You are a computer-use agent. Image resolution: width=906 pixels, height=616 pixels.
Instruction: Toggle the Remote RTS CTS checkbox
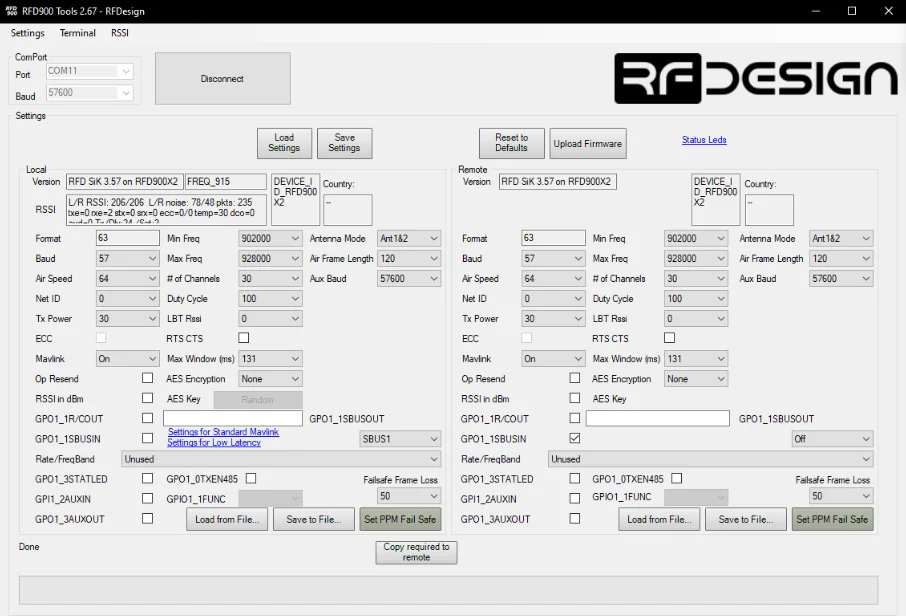pos(670,337)
